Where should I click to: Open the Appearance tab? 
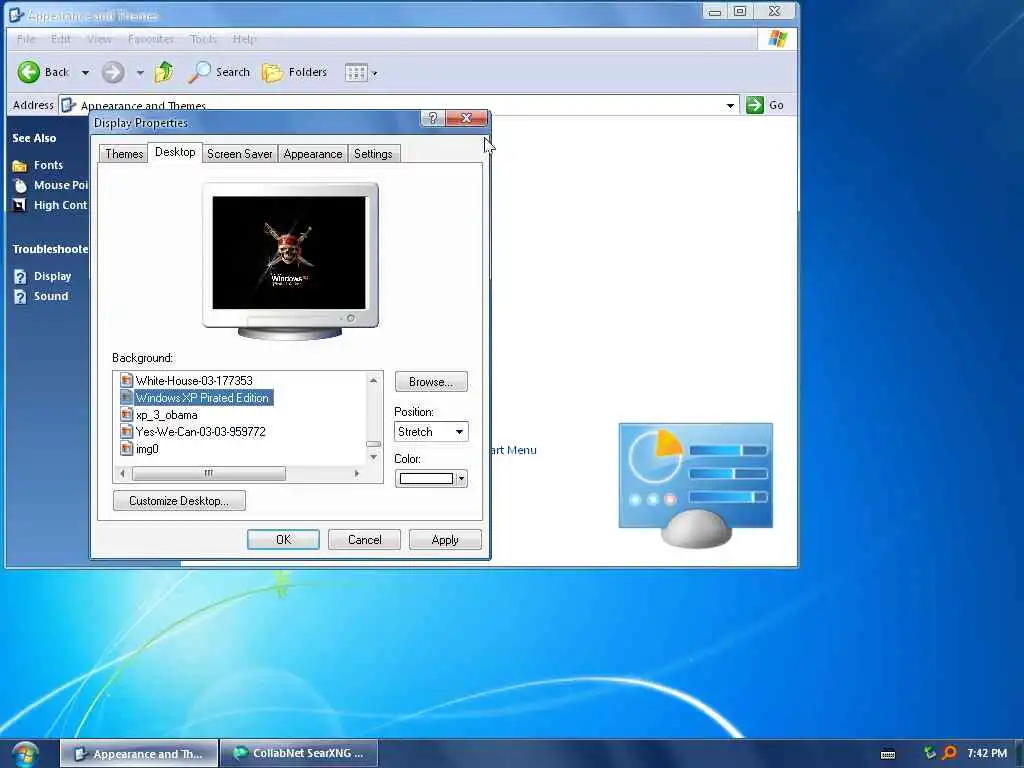click(x=313, y=153)
